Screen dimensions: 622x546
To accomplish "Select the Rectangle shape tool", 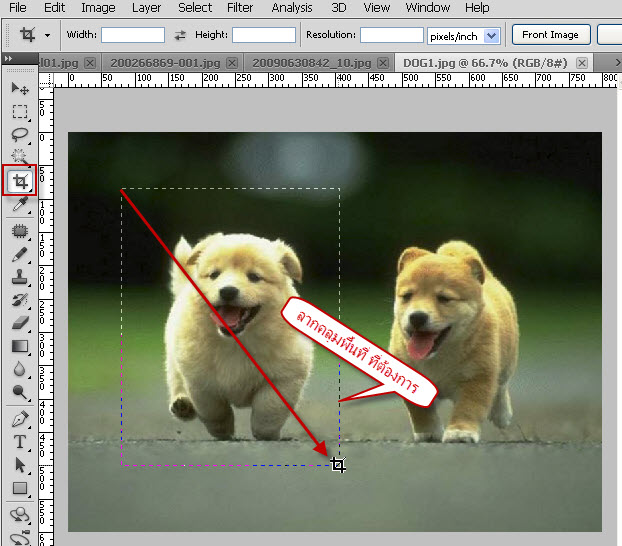I will coord(20,488).
